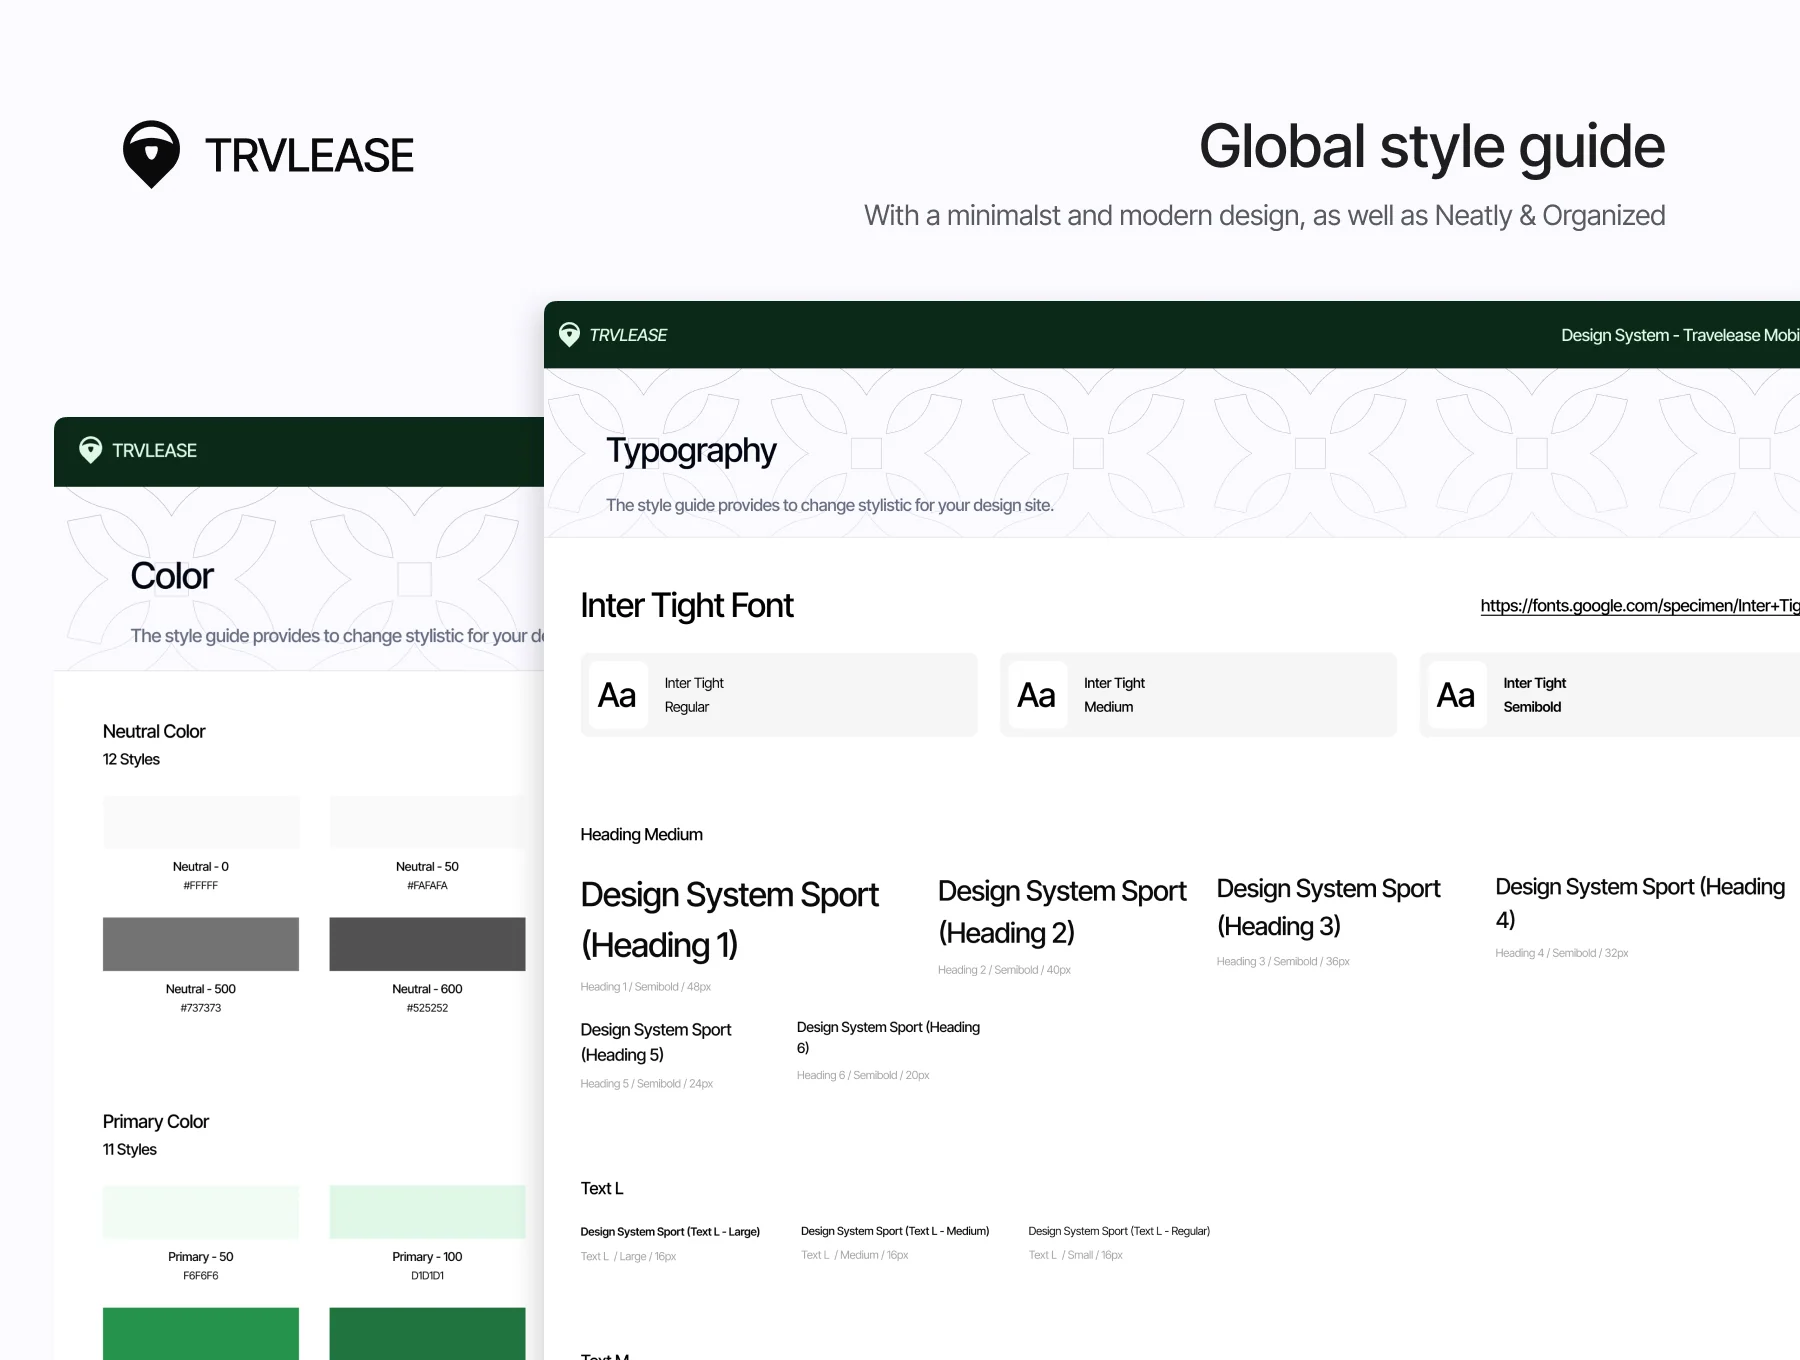Click the 'Heading Medium' section label

click(x=642, y=835)
